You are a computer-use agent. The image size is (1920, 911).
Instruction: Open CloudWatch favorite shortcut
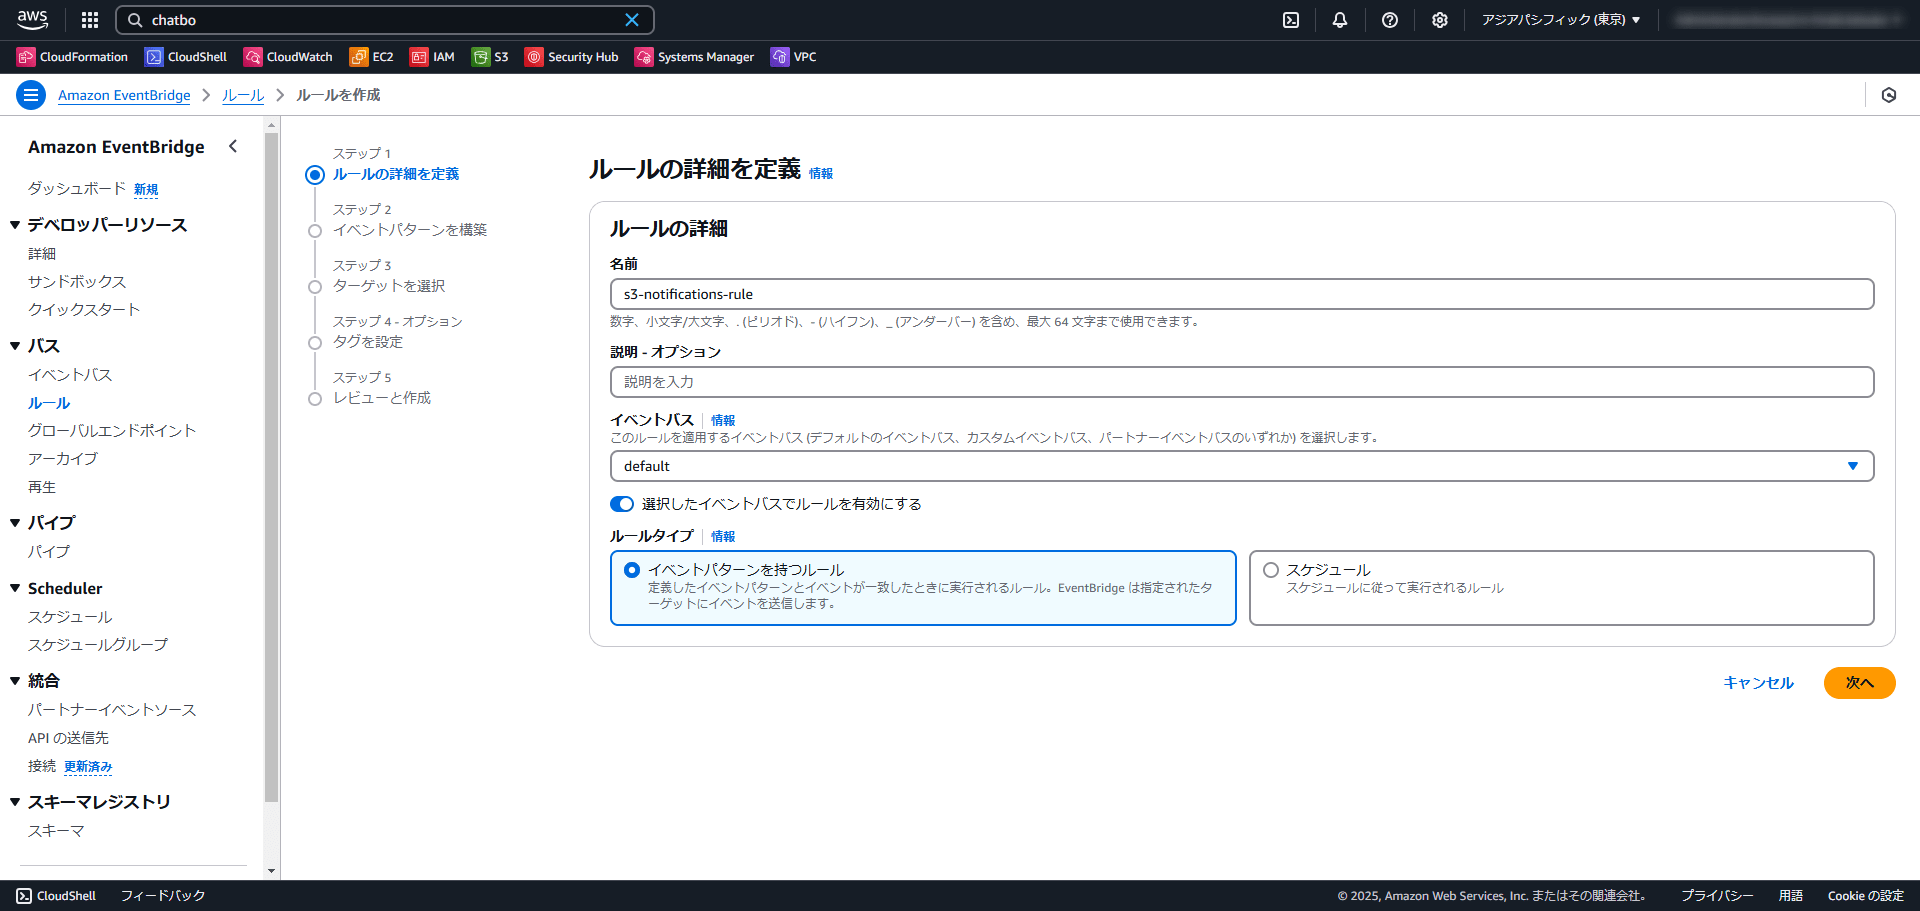point(288,57)
